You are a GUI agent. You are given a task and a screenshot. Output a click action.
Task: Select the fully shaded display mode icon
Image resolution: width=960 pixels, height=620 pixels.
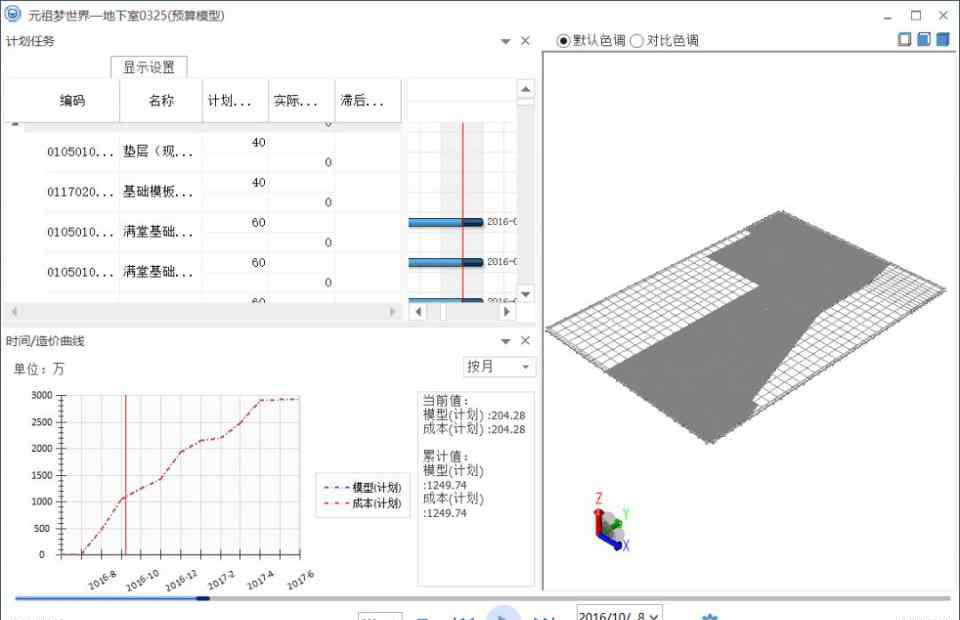coord(943,40)
